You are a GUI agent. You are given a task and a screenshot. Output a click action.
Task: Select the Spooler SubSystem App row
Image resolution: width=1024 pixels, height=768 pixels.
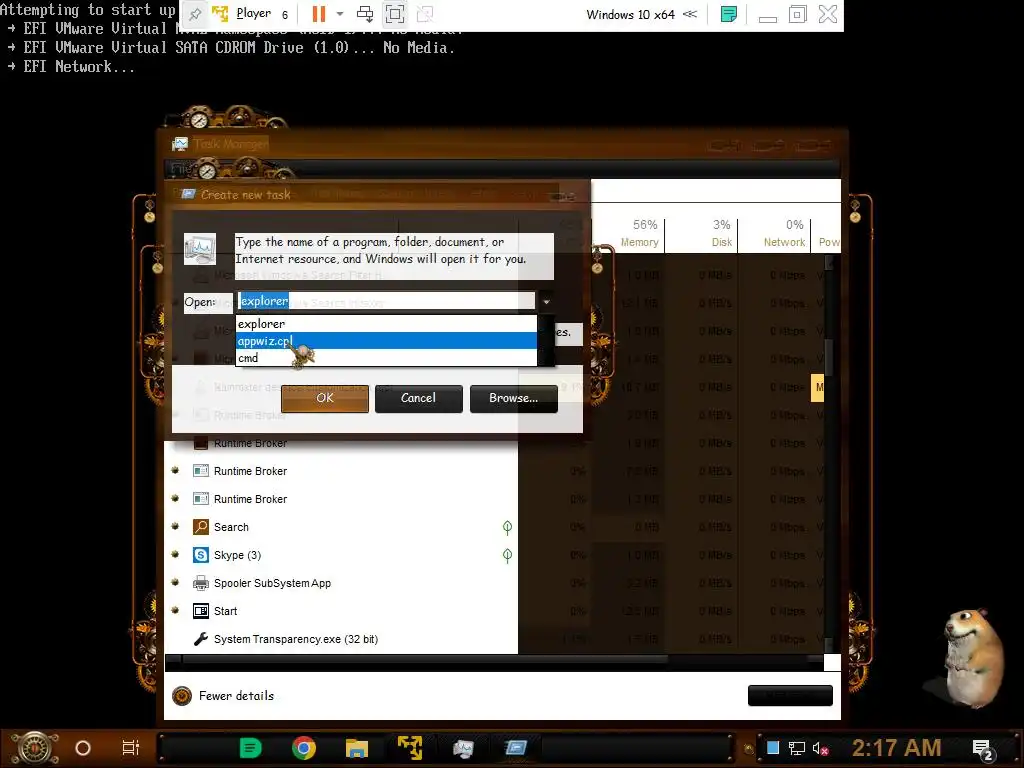click(x=342, y=583)
